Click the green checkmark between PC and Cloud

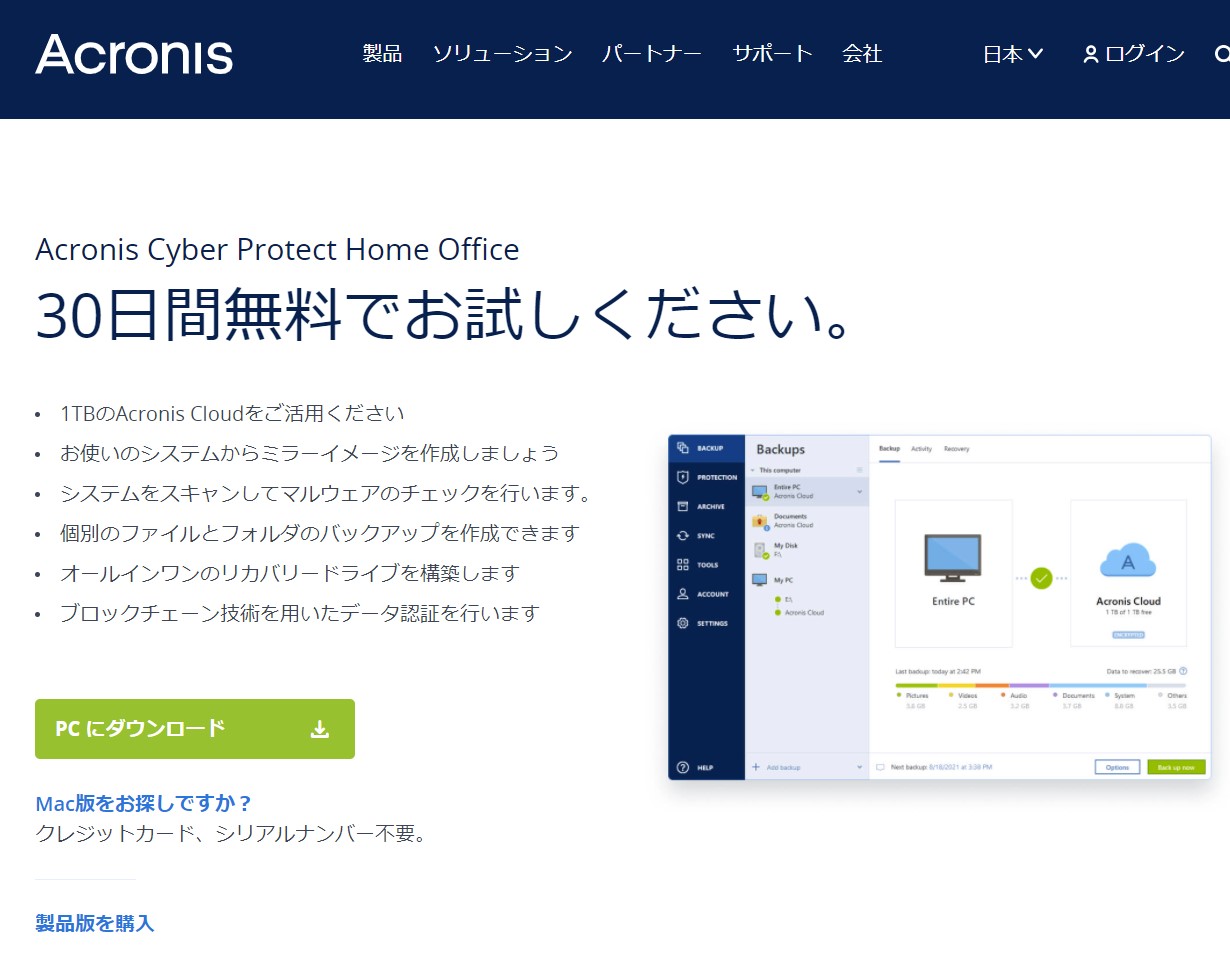pyautogui.click(x=1041, y=578)
